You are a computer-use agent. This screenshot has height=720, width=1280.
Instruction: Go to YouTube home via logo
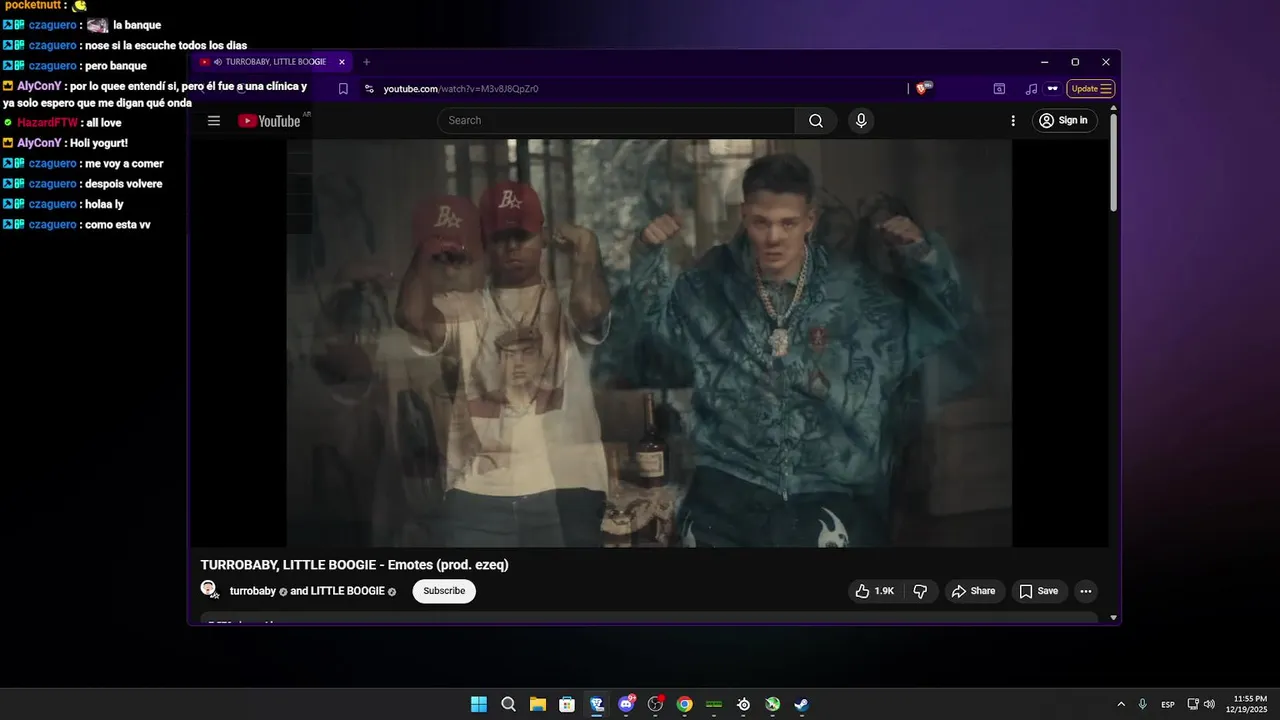269,121
